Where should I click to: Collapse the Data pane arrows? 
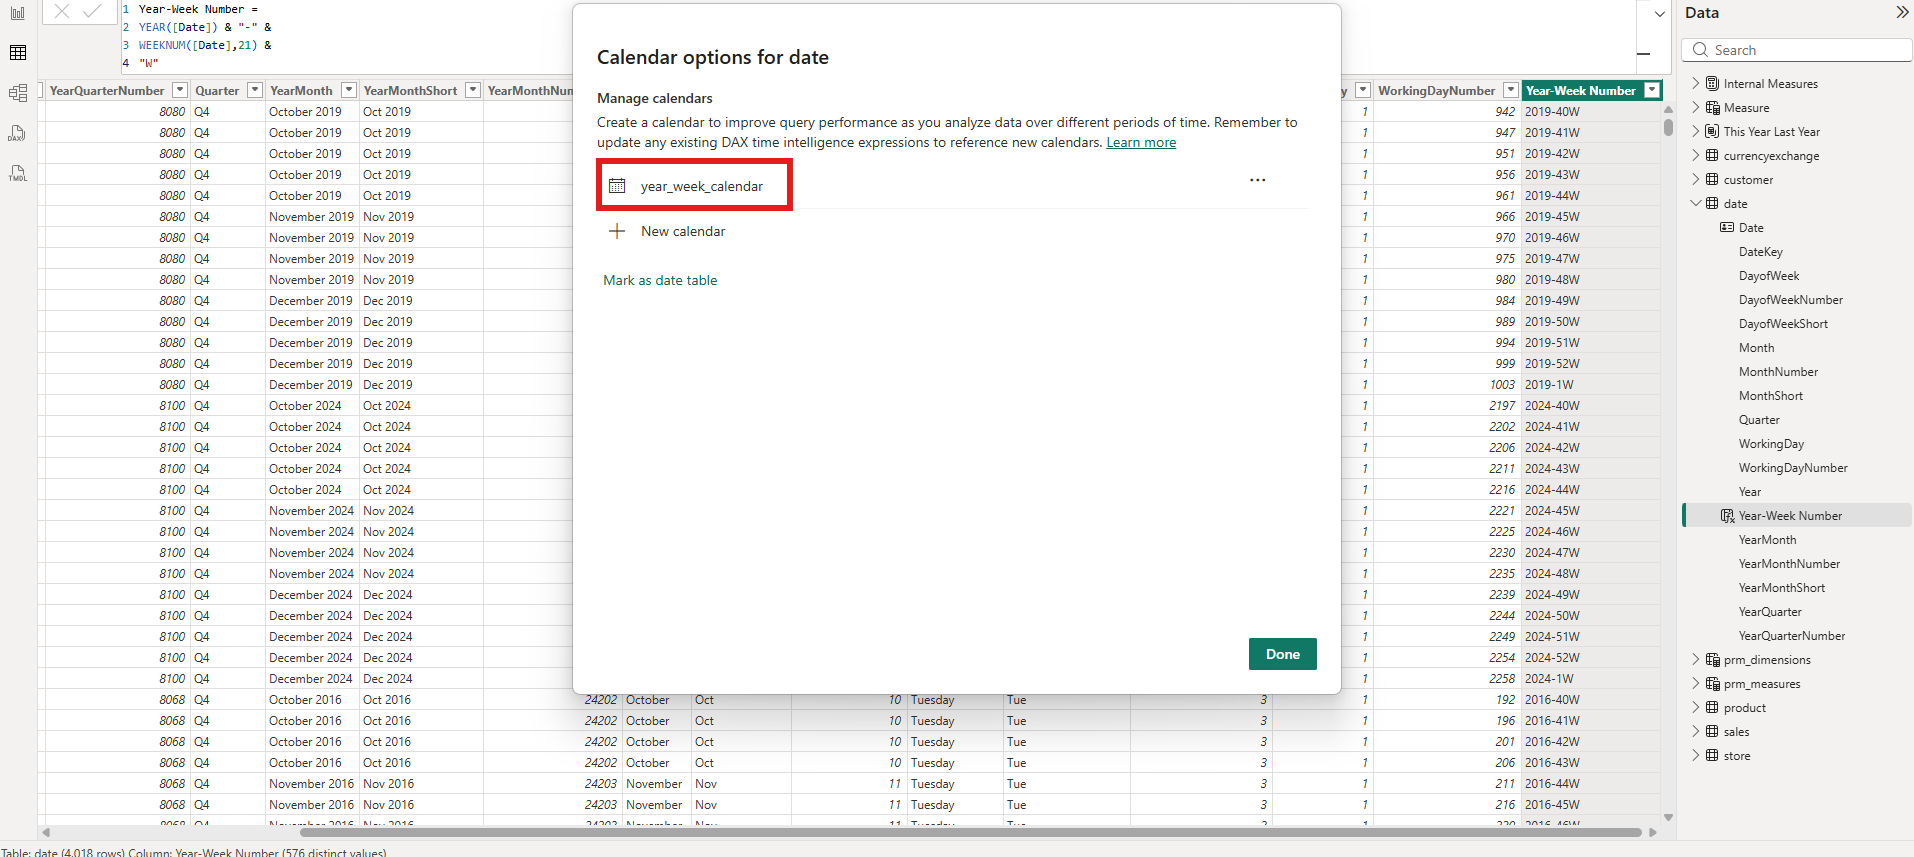1901,13
